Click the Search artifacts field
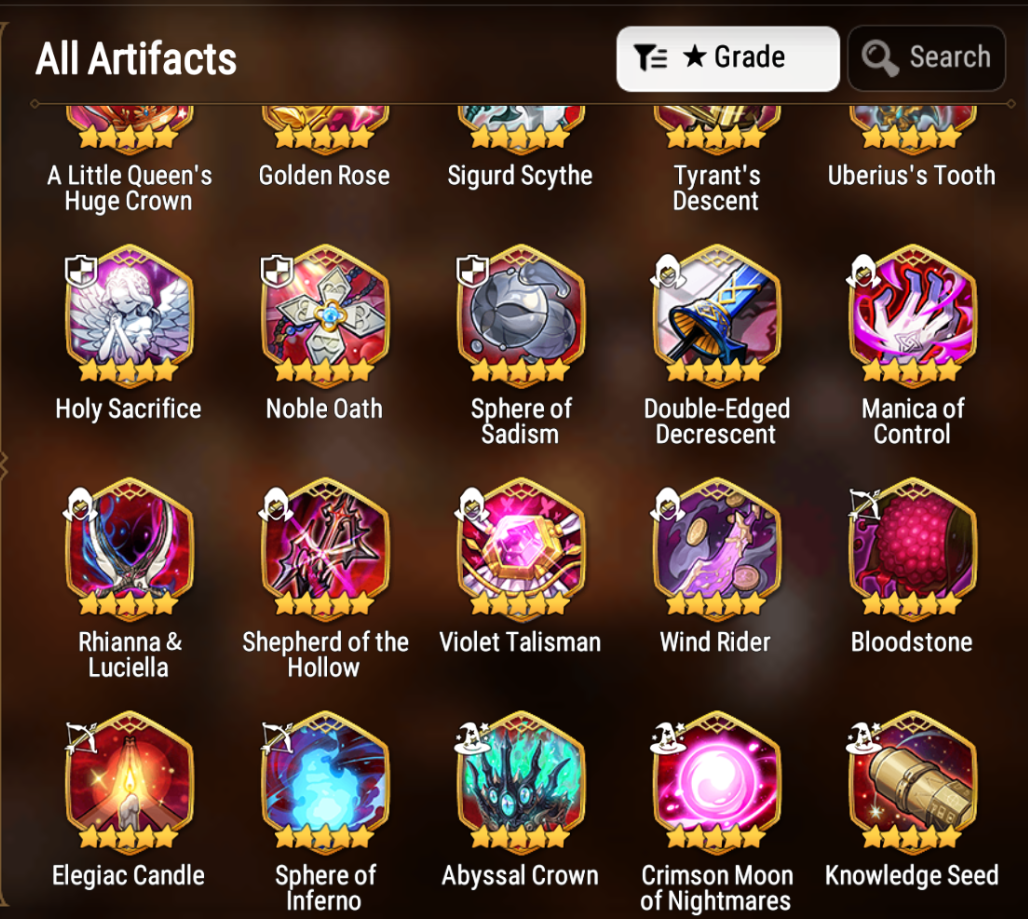 click(x=926, y=58)
